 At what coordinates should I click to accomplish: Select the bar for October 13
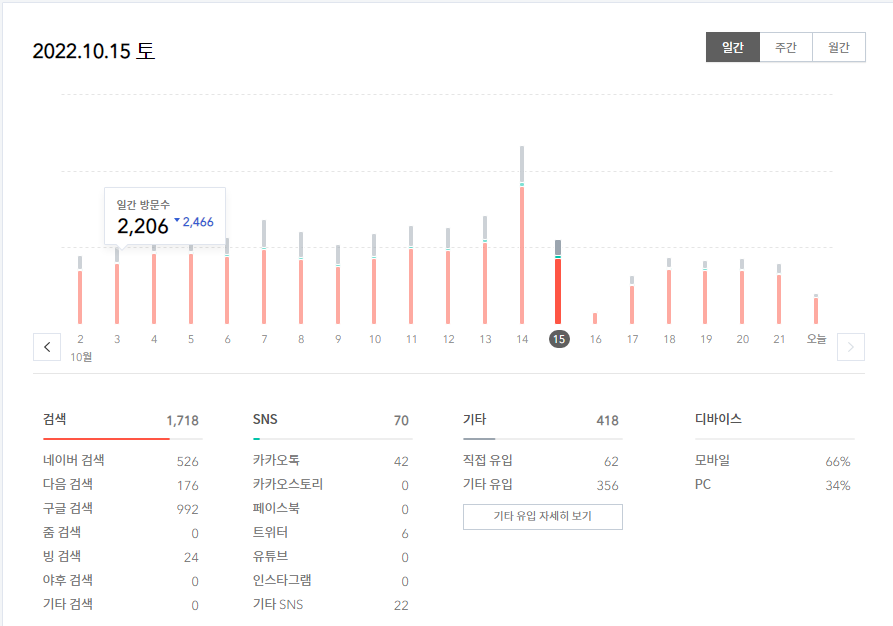point(485,270)
